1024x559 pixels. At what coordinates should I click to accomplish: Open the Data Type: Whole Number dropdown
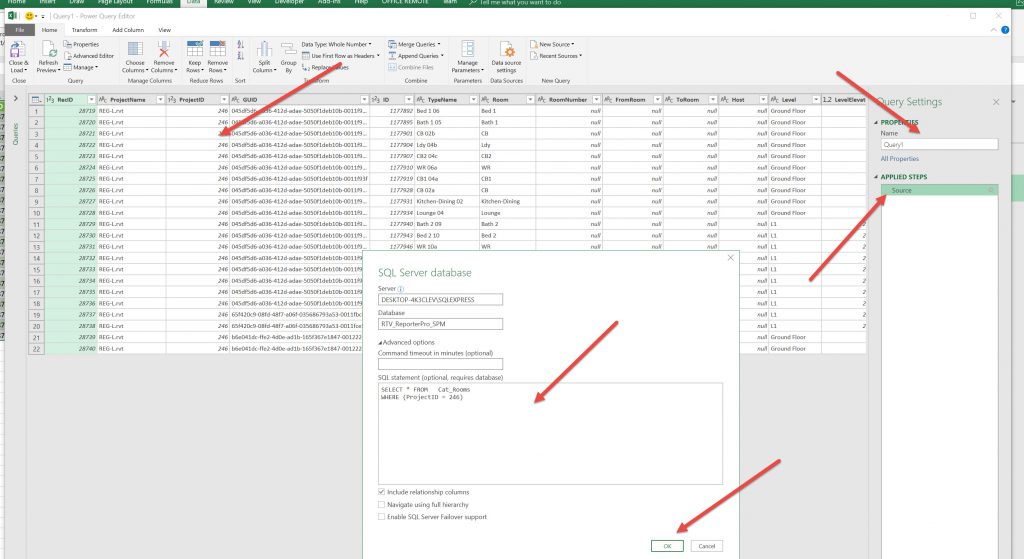(x=338, y=44)
